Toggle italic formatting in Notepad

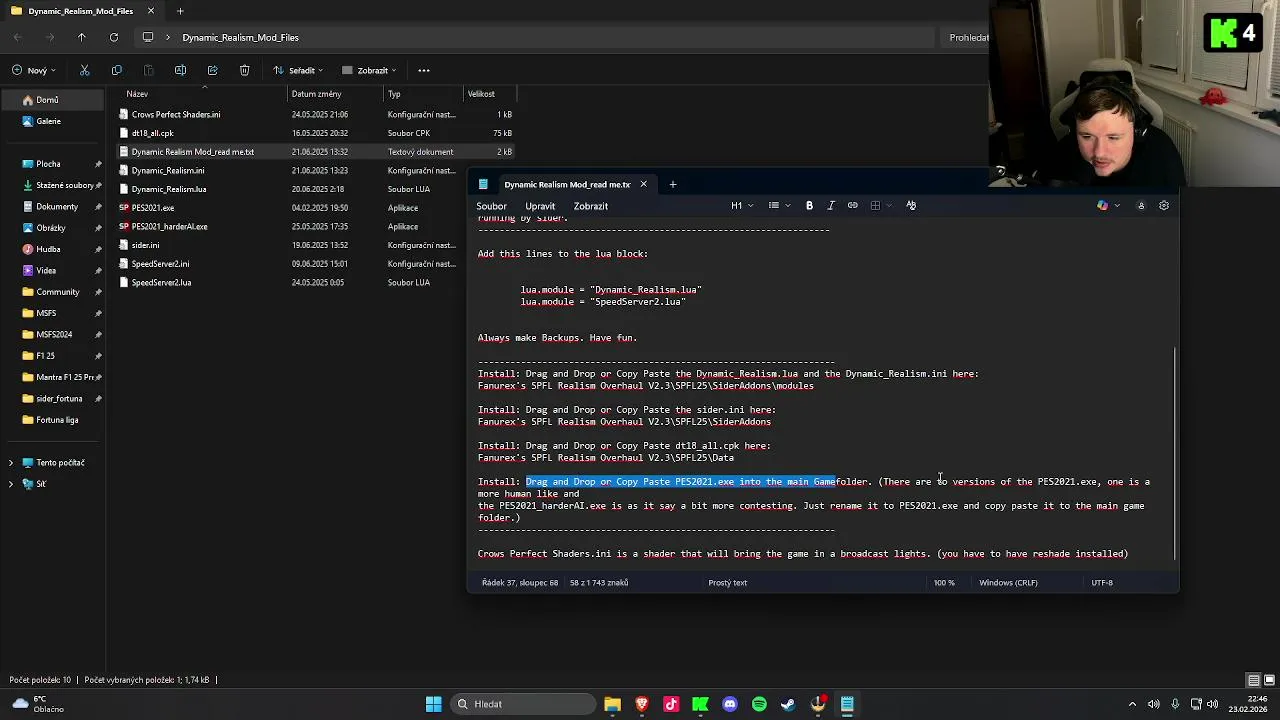(x=831, y=205)
